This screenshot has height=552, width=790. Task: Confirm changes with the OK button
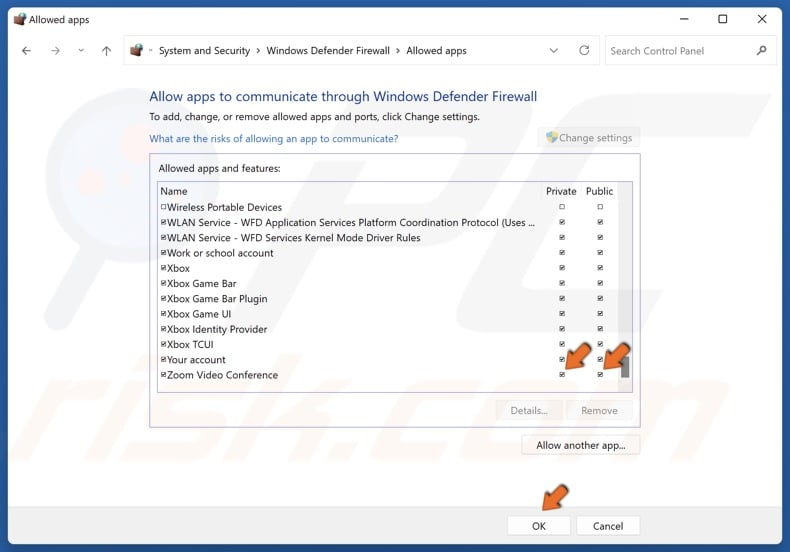coord(539,526)
